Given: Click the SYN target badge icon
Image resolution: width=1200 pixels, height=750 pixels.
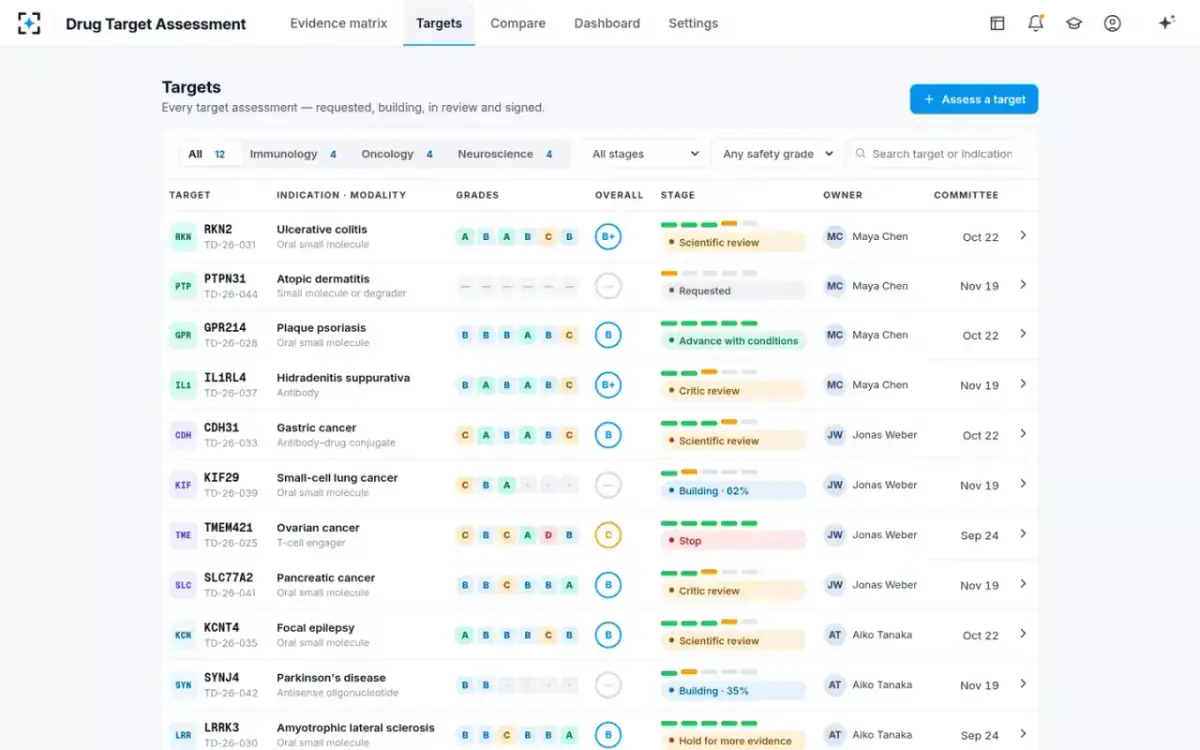Looking at the screenshot, I should coord(183,685).
